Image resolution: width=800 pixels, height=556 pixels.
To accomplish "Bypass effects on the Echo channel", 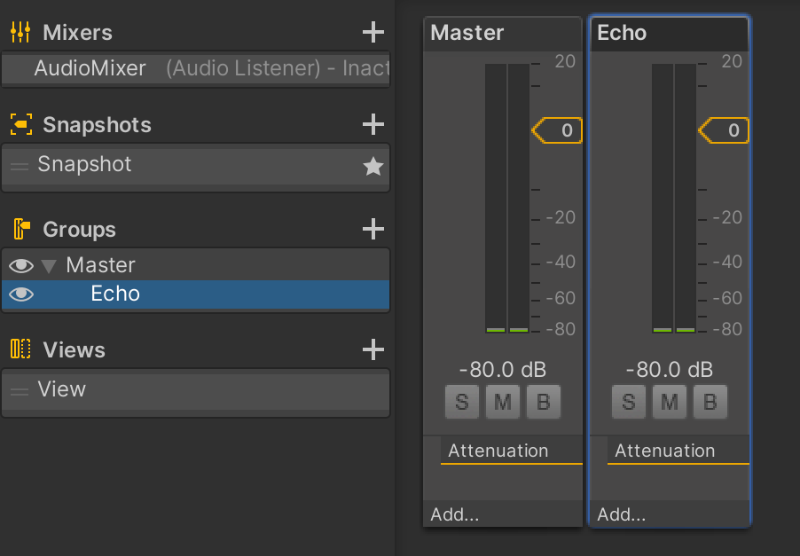I will (x=710, y=402).
